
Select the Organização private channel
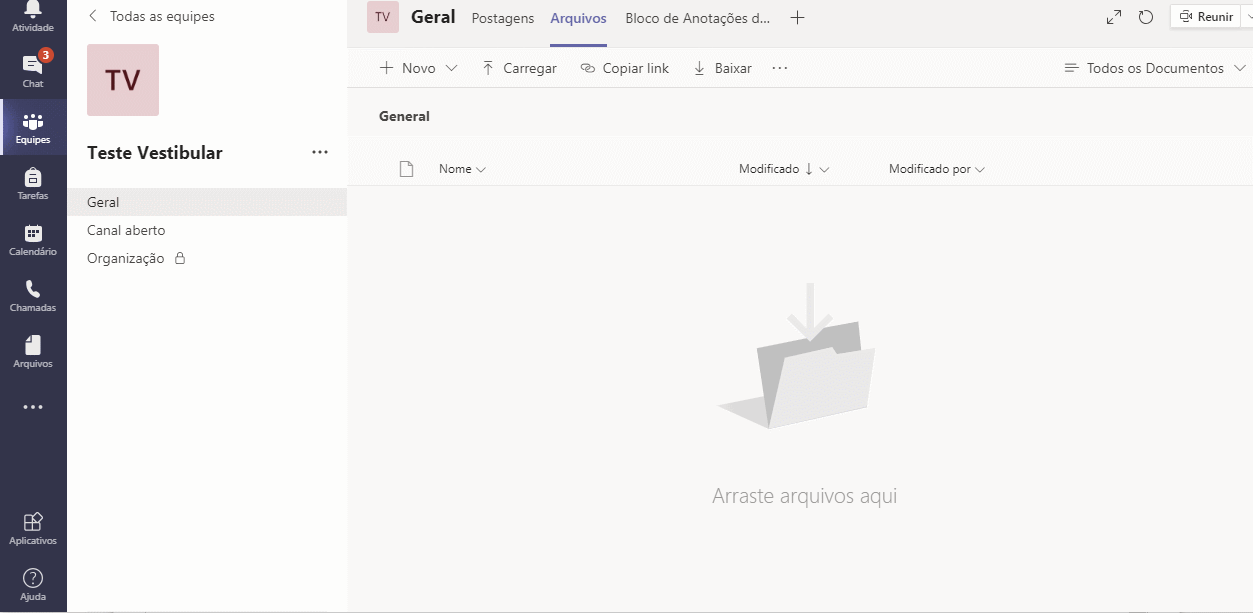[x=207, y=258]
